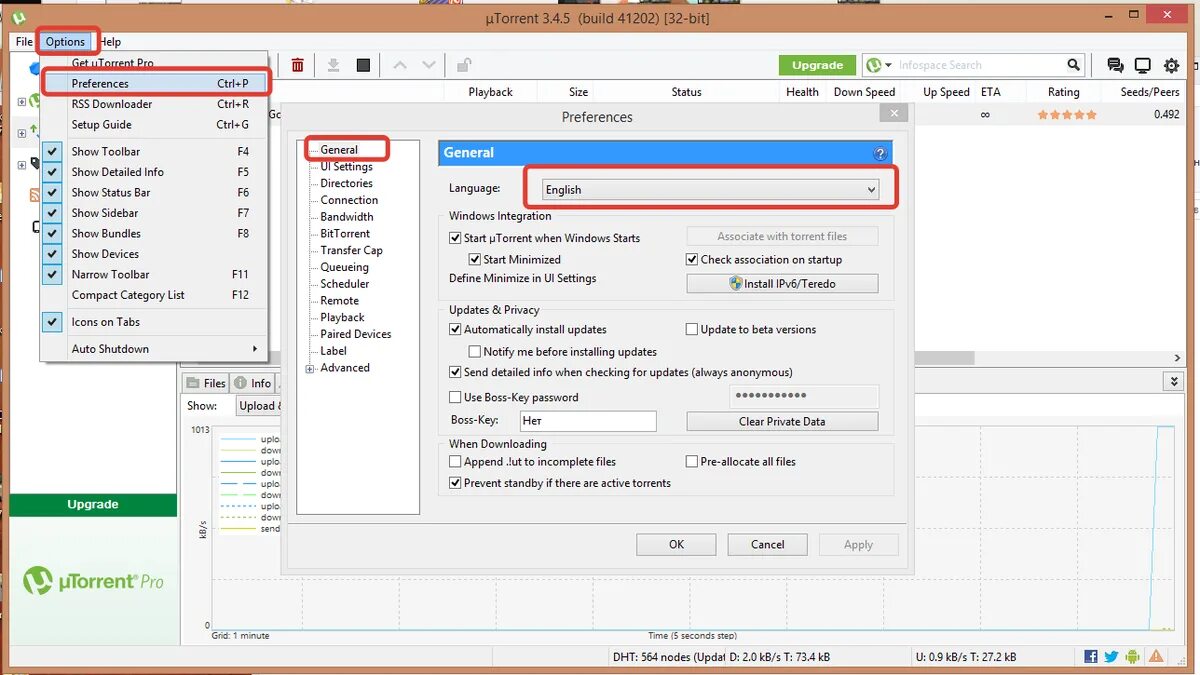The image size is (1200, 675).
Task: Enable Update to beta versions
Action: tap(692, 329)
